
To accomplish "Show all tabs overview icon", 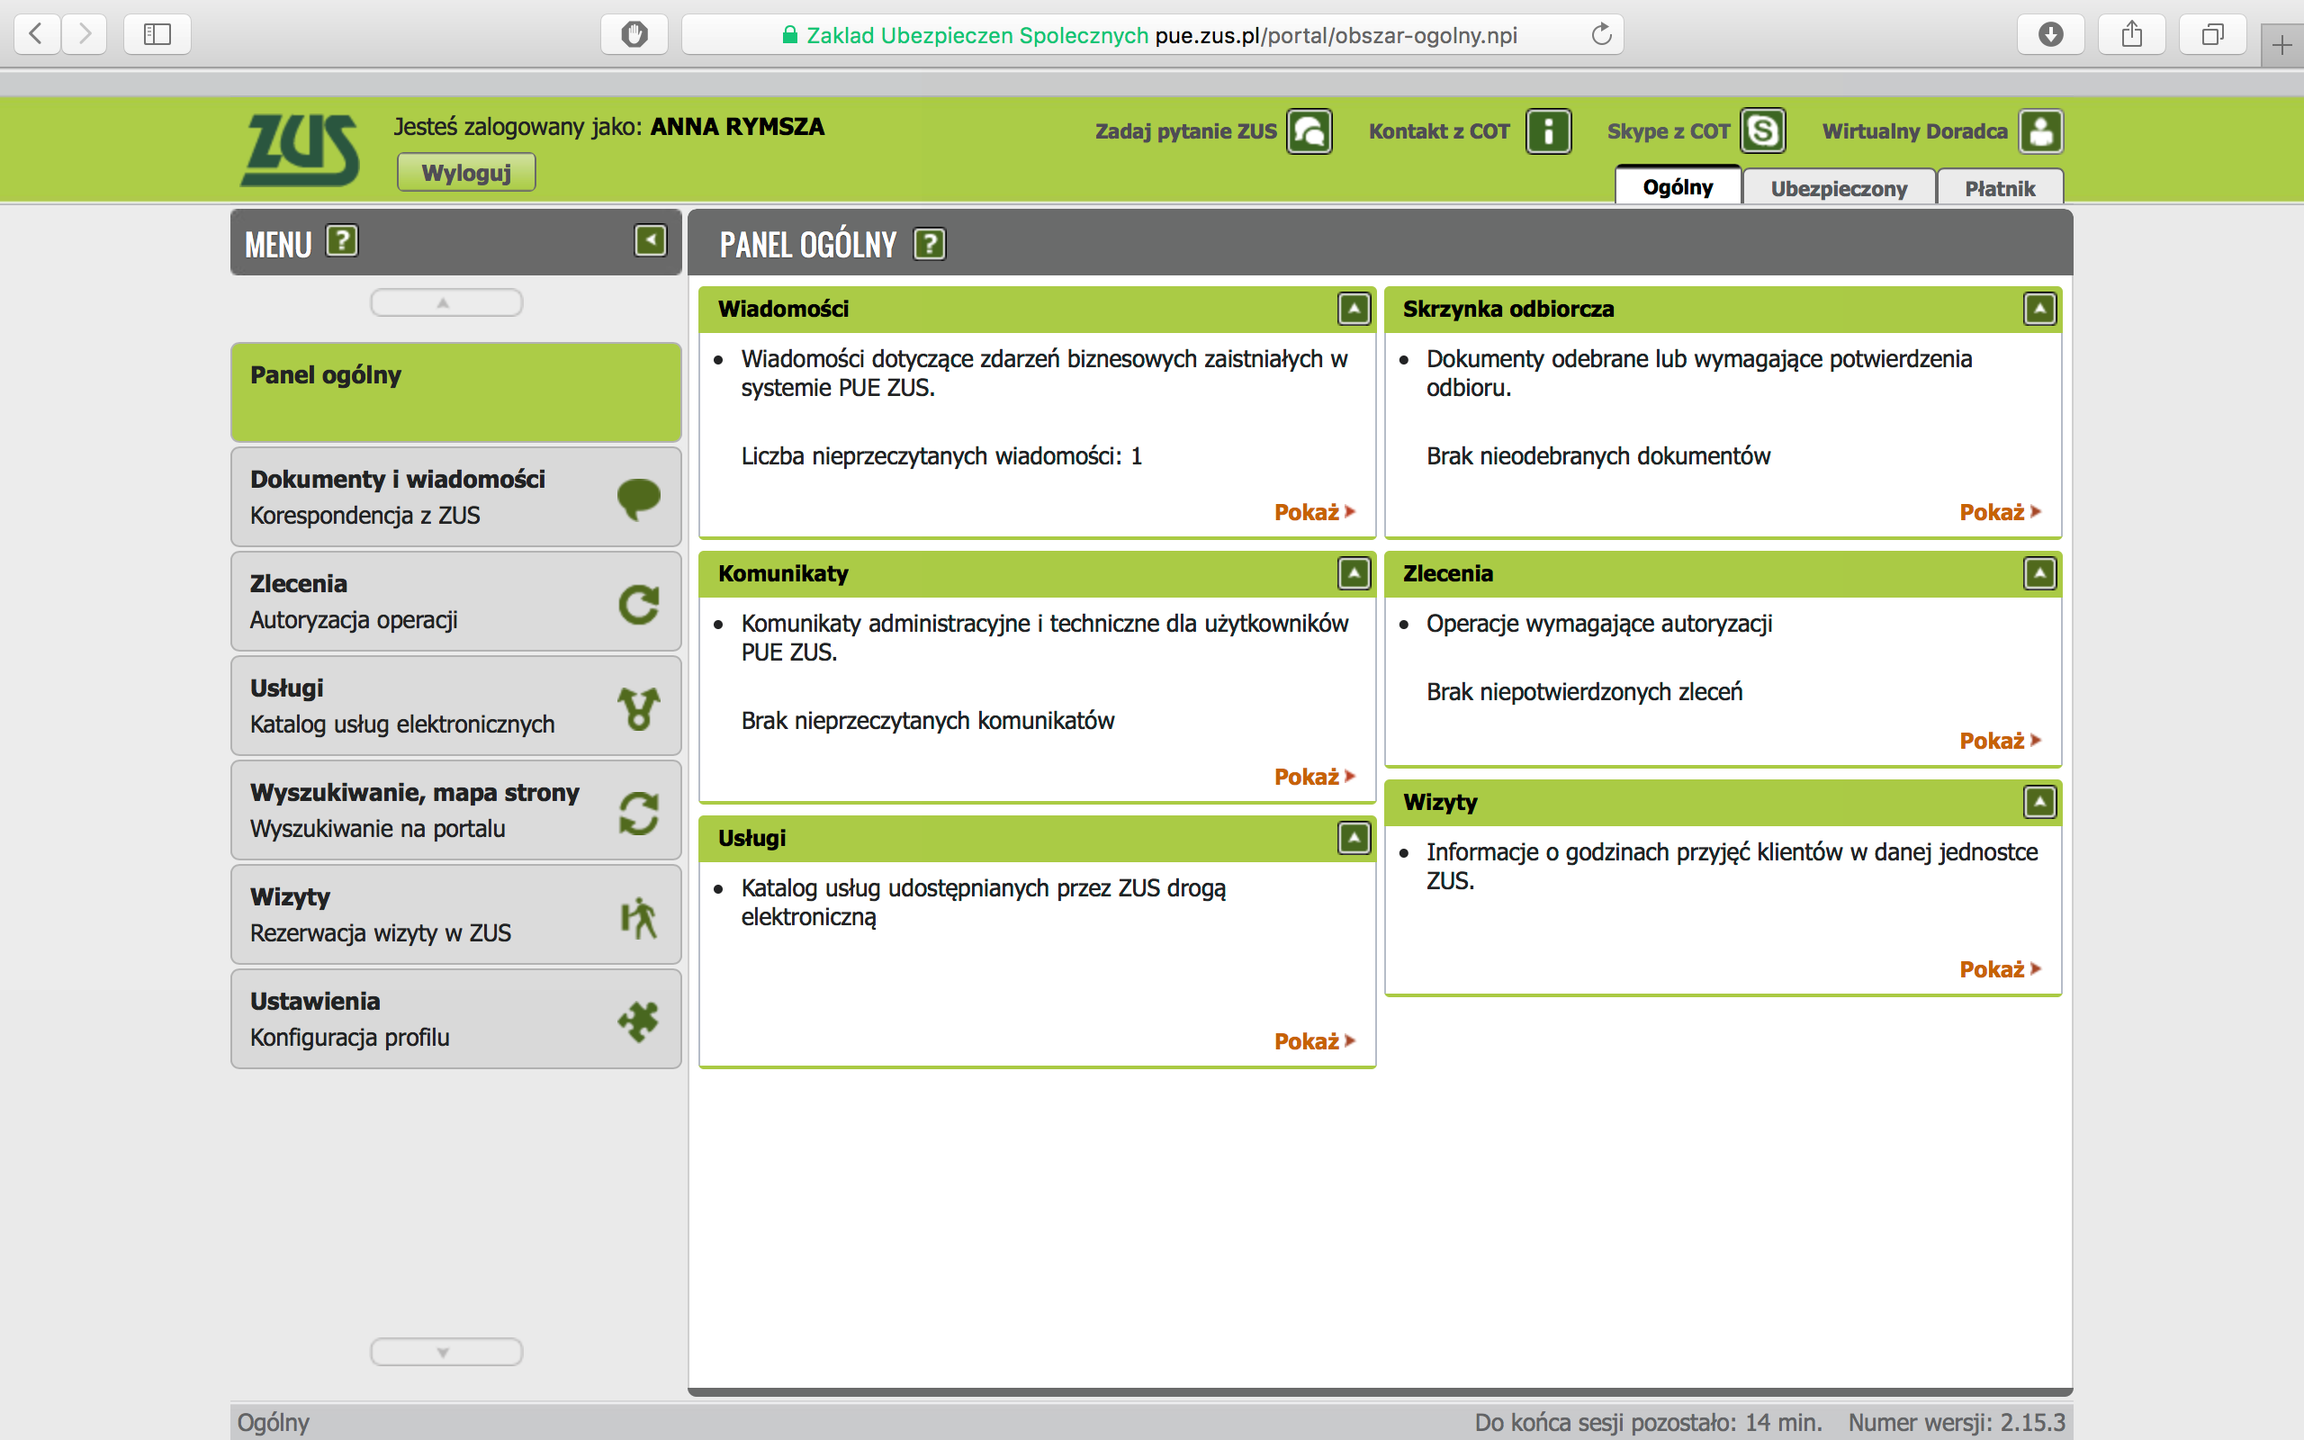I will point(2213,35).
